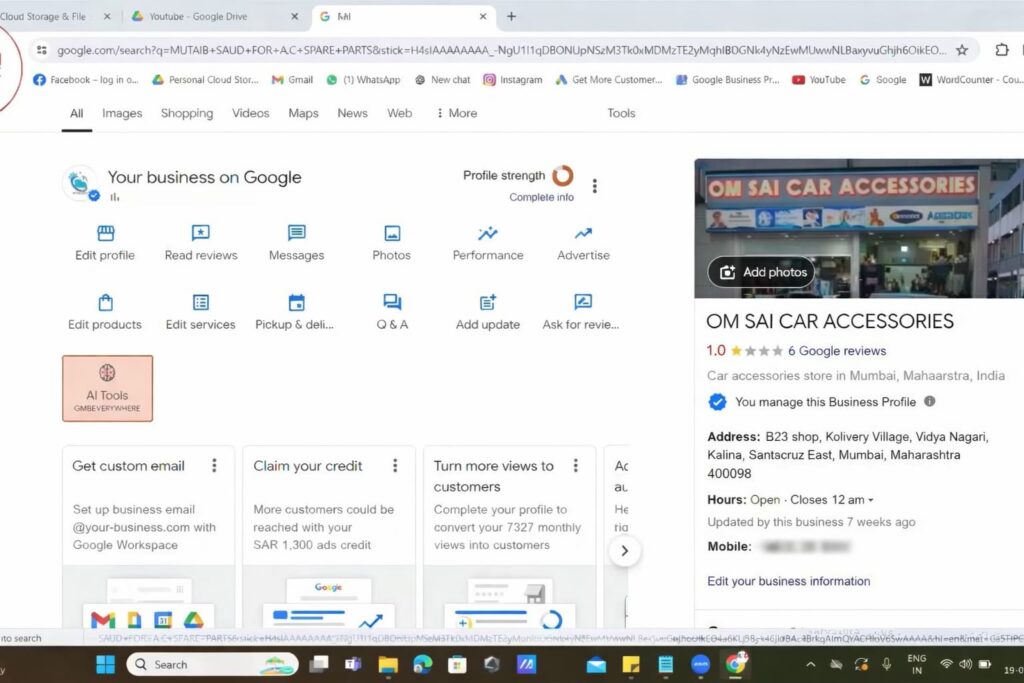
Task: Switch to the Images search tab
Action: tap(122, 113)
